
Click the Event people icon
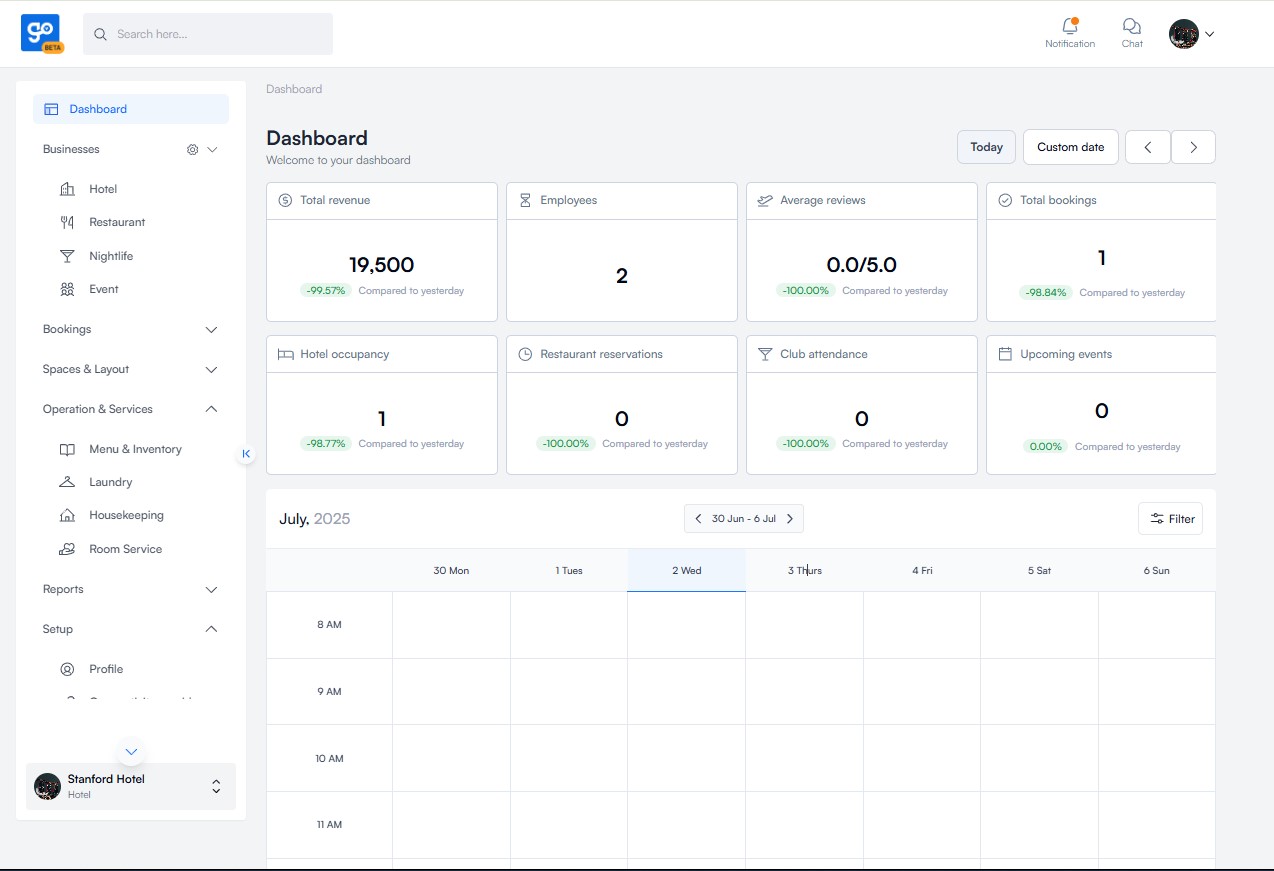(x=67, y=289)
